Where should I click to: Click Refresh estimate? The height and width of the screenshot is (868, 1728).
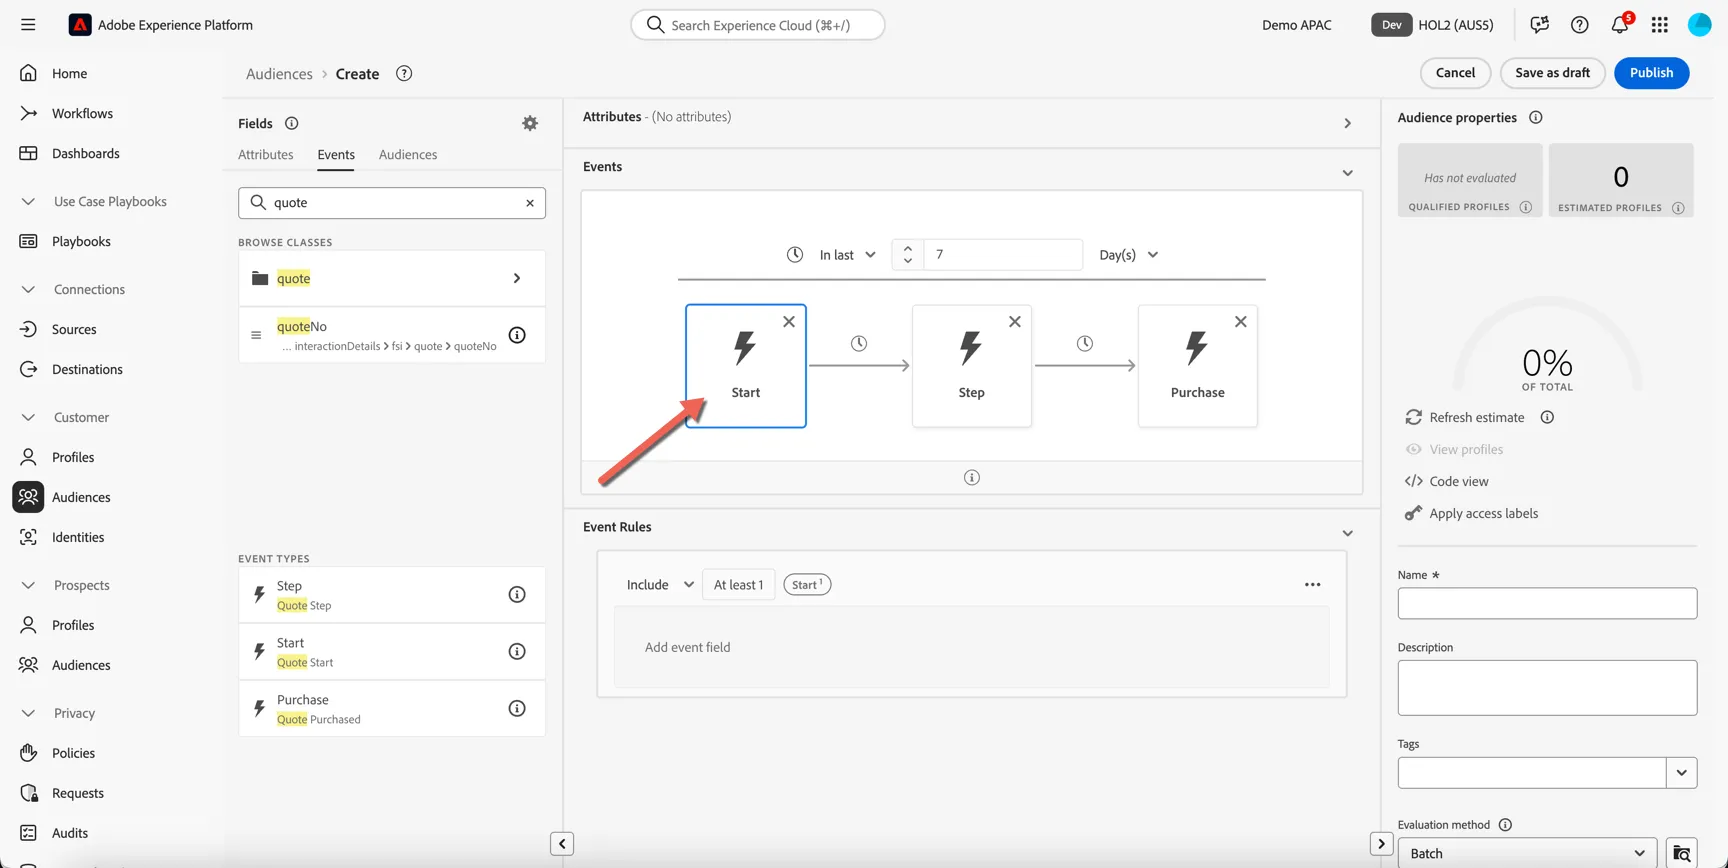coord(1465,417)
